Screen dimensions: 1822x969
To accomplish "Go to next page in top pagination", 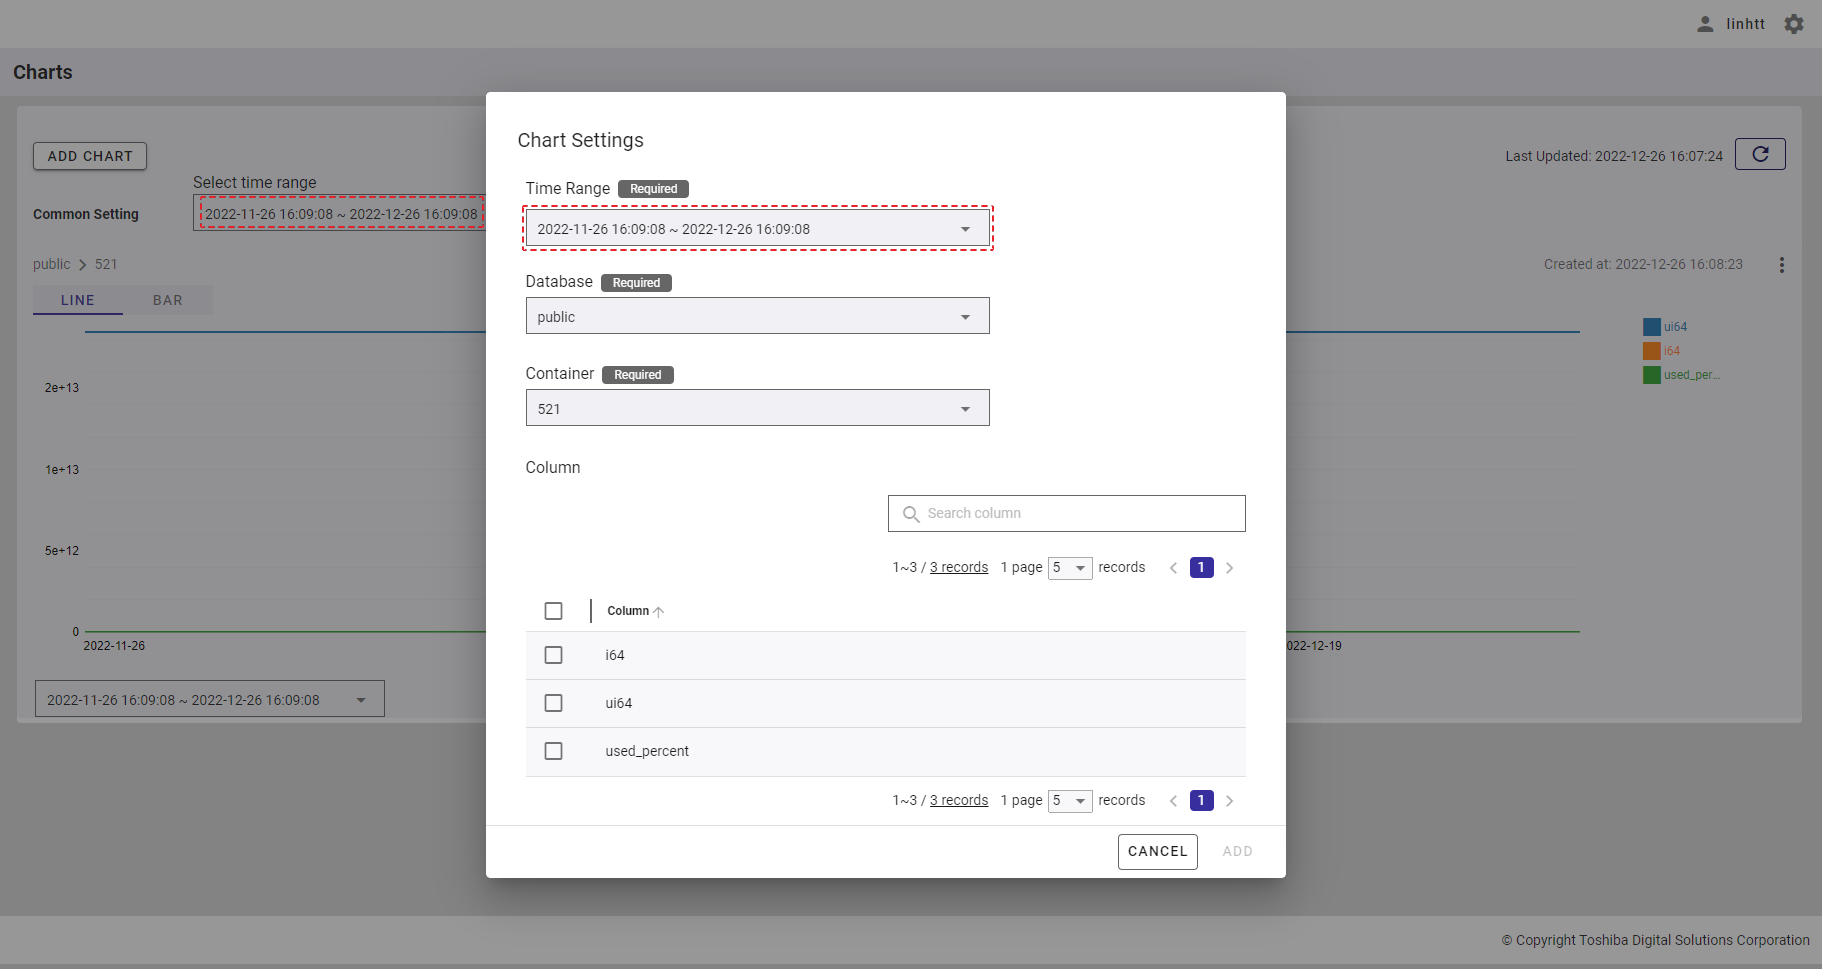I will [1229, 568].
